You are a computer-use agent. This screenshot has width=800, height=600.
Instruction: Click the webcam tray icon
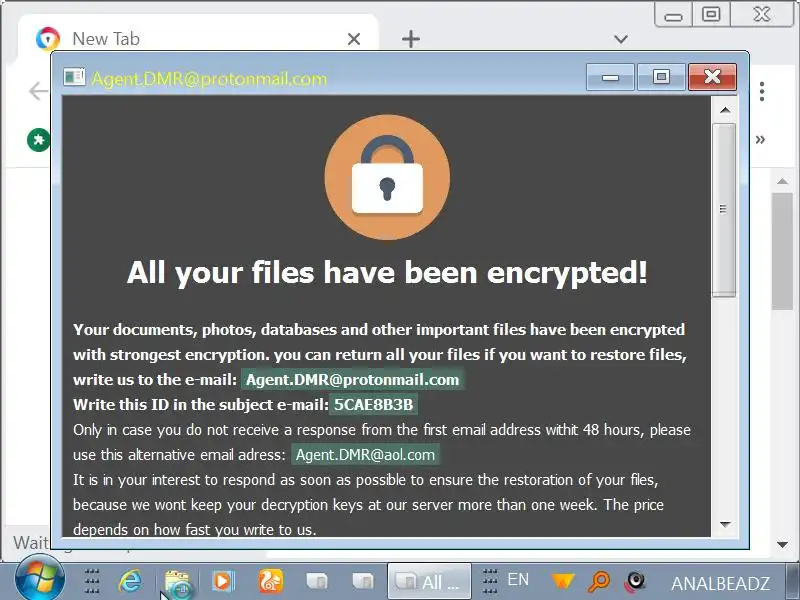pyautogui.click(x=635, y=581)
